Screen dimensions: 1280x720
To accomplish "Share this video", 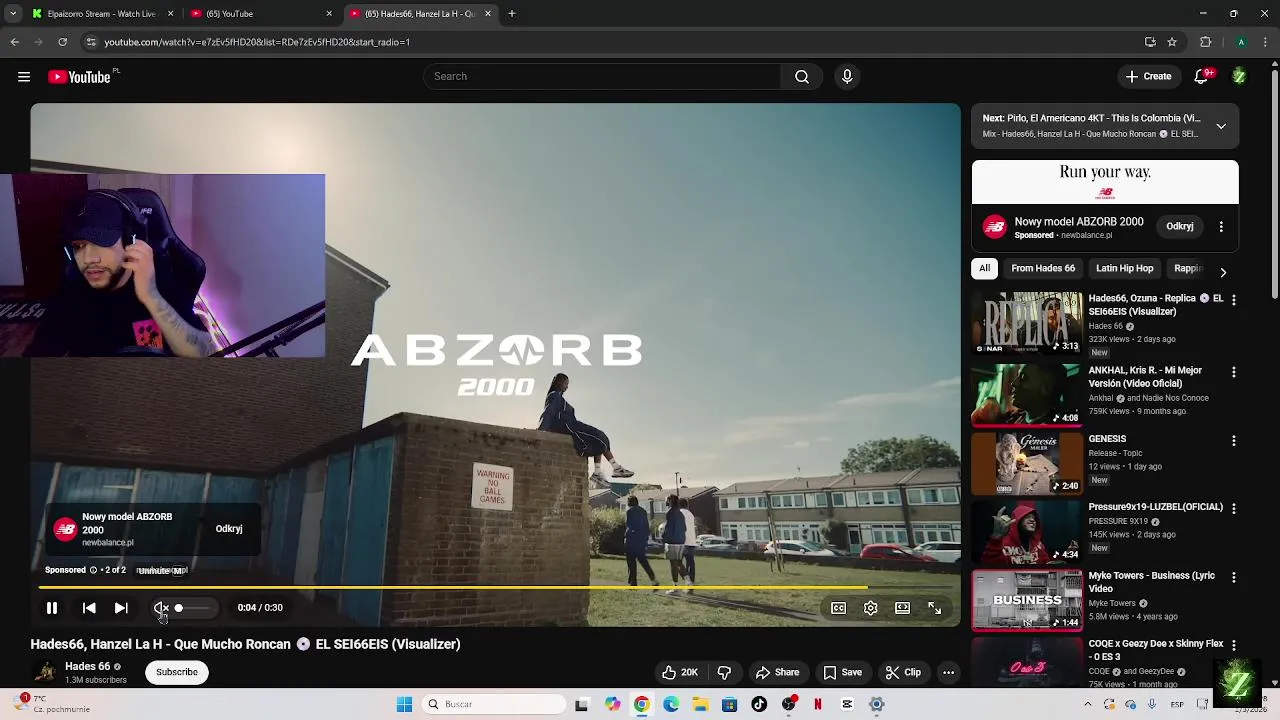I will coord(777,673).
